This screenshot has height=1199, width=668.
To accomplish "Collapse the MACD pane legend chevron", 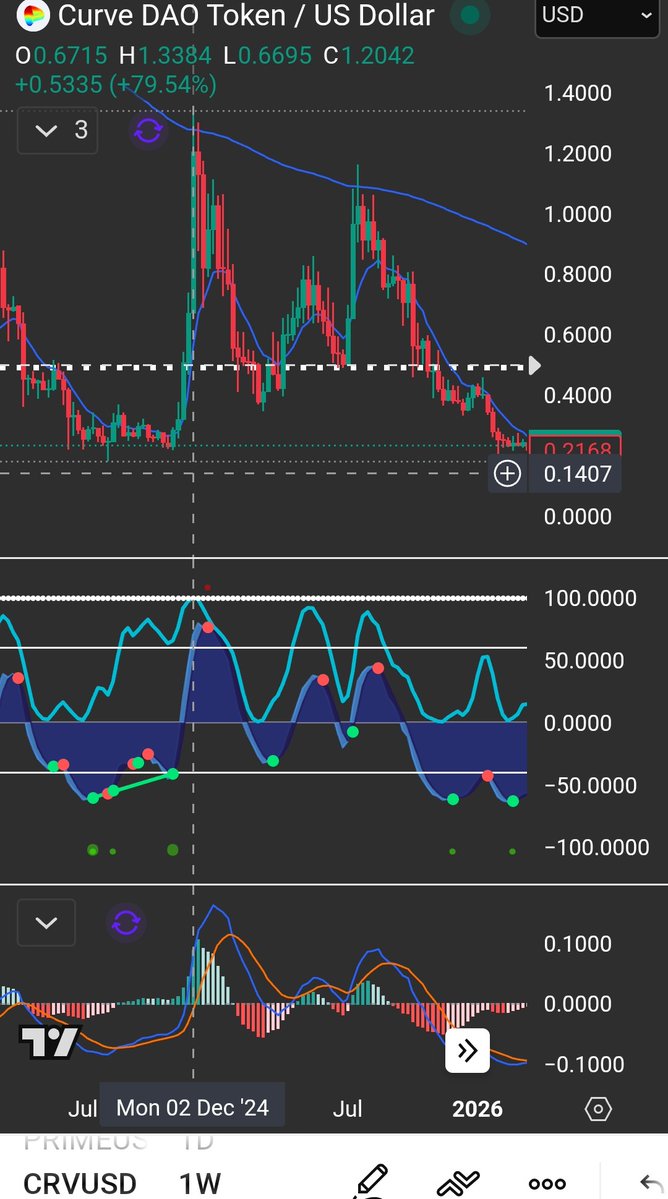I will coord(46,923).
